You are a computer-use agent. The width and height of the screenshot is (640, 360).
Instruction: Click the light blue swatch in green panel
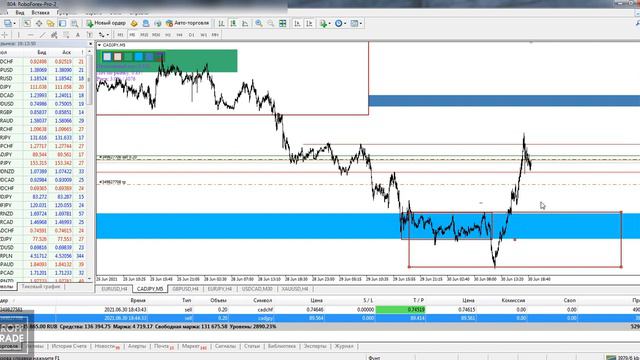click(x=139, y=57)
